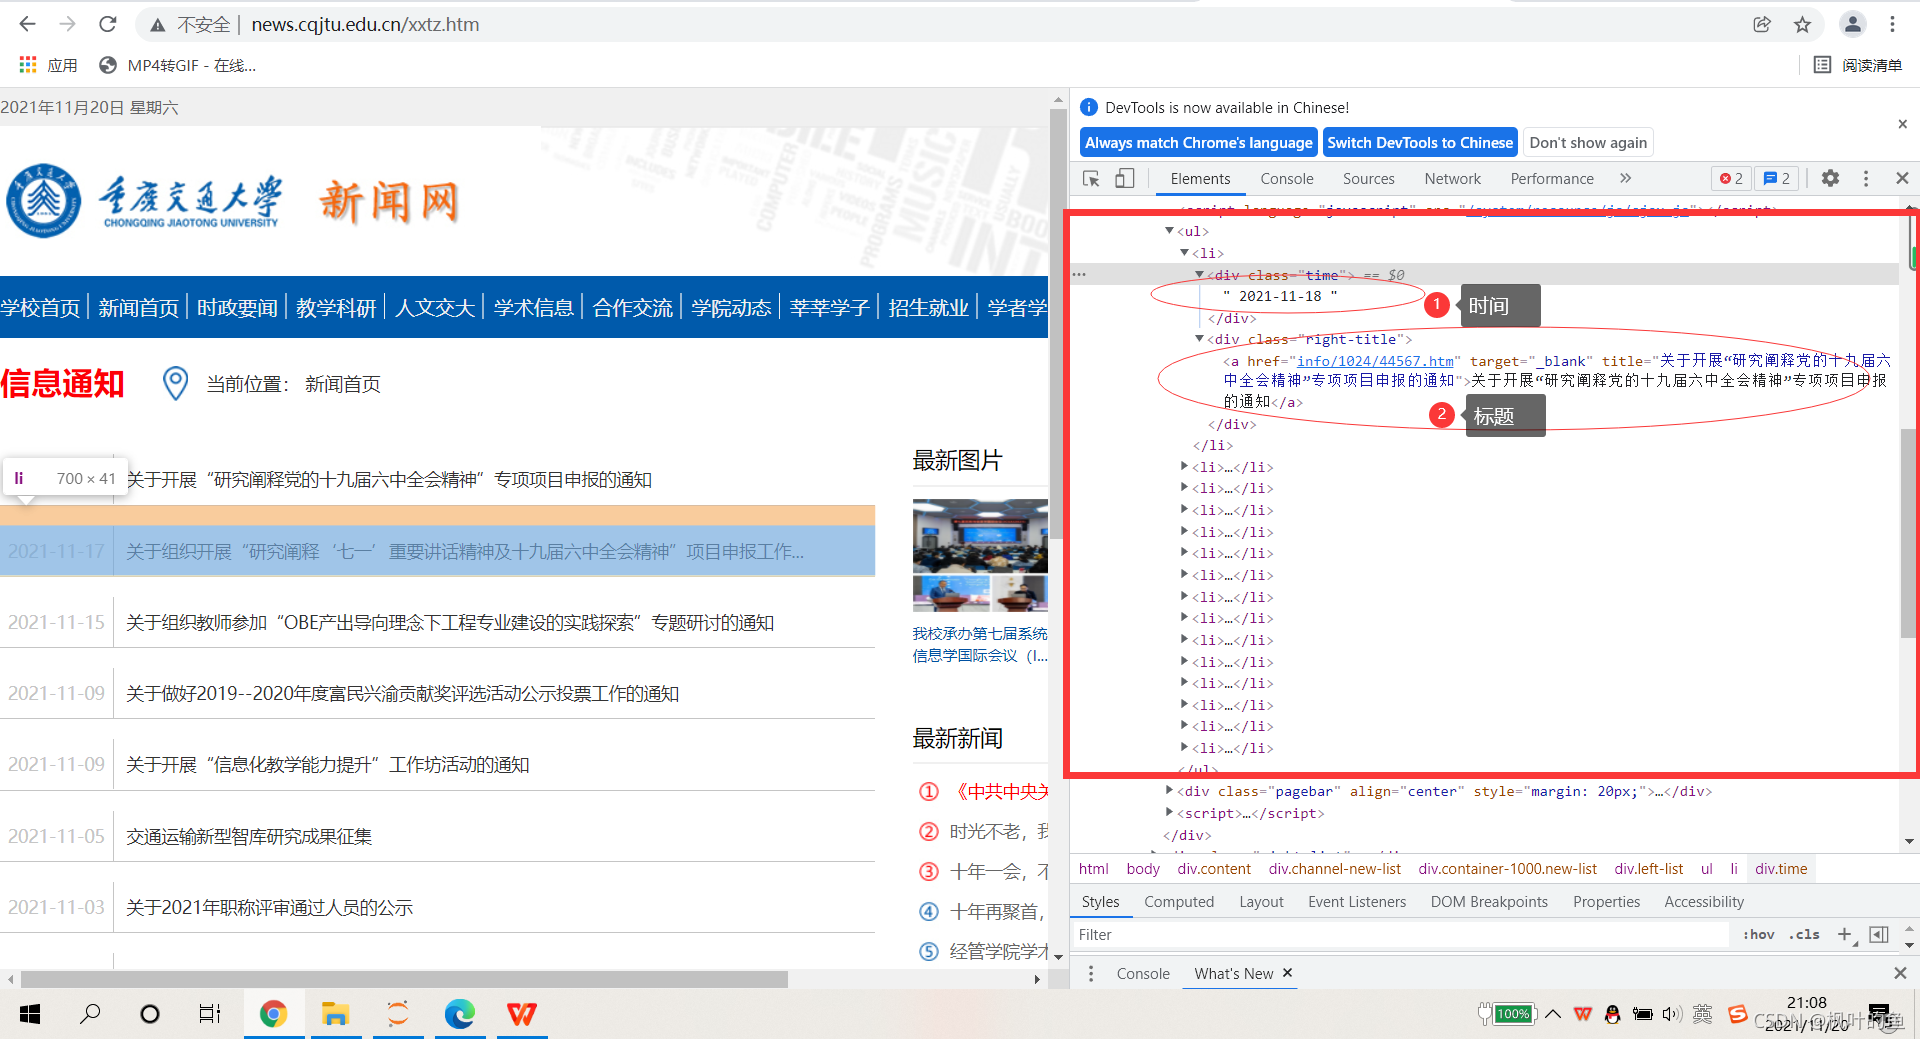This screenshot has width=1920, height=1039.
Task: Open the Layout tab
Action: click(x=1261, y=902)
